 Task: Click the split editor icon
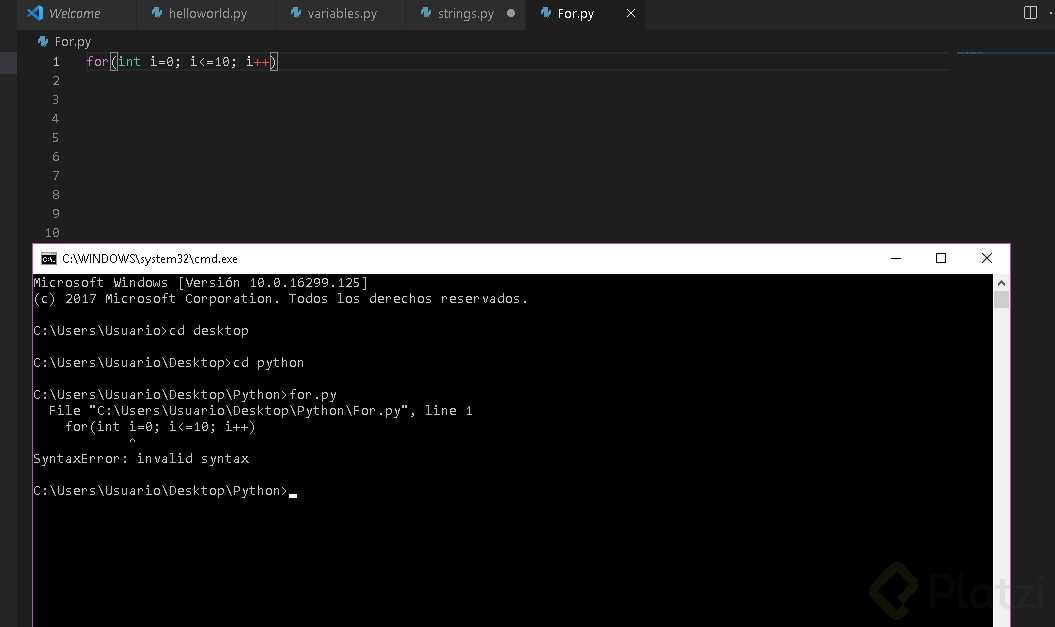pos(1030,13)
